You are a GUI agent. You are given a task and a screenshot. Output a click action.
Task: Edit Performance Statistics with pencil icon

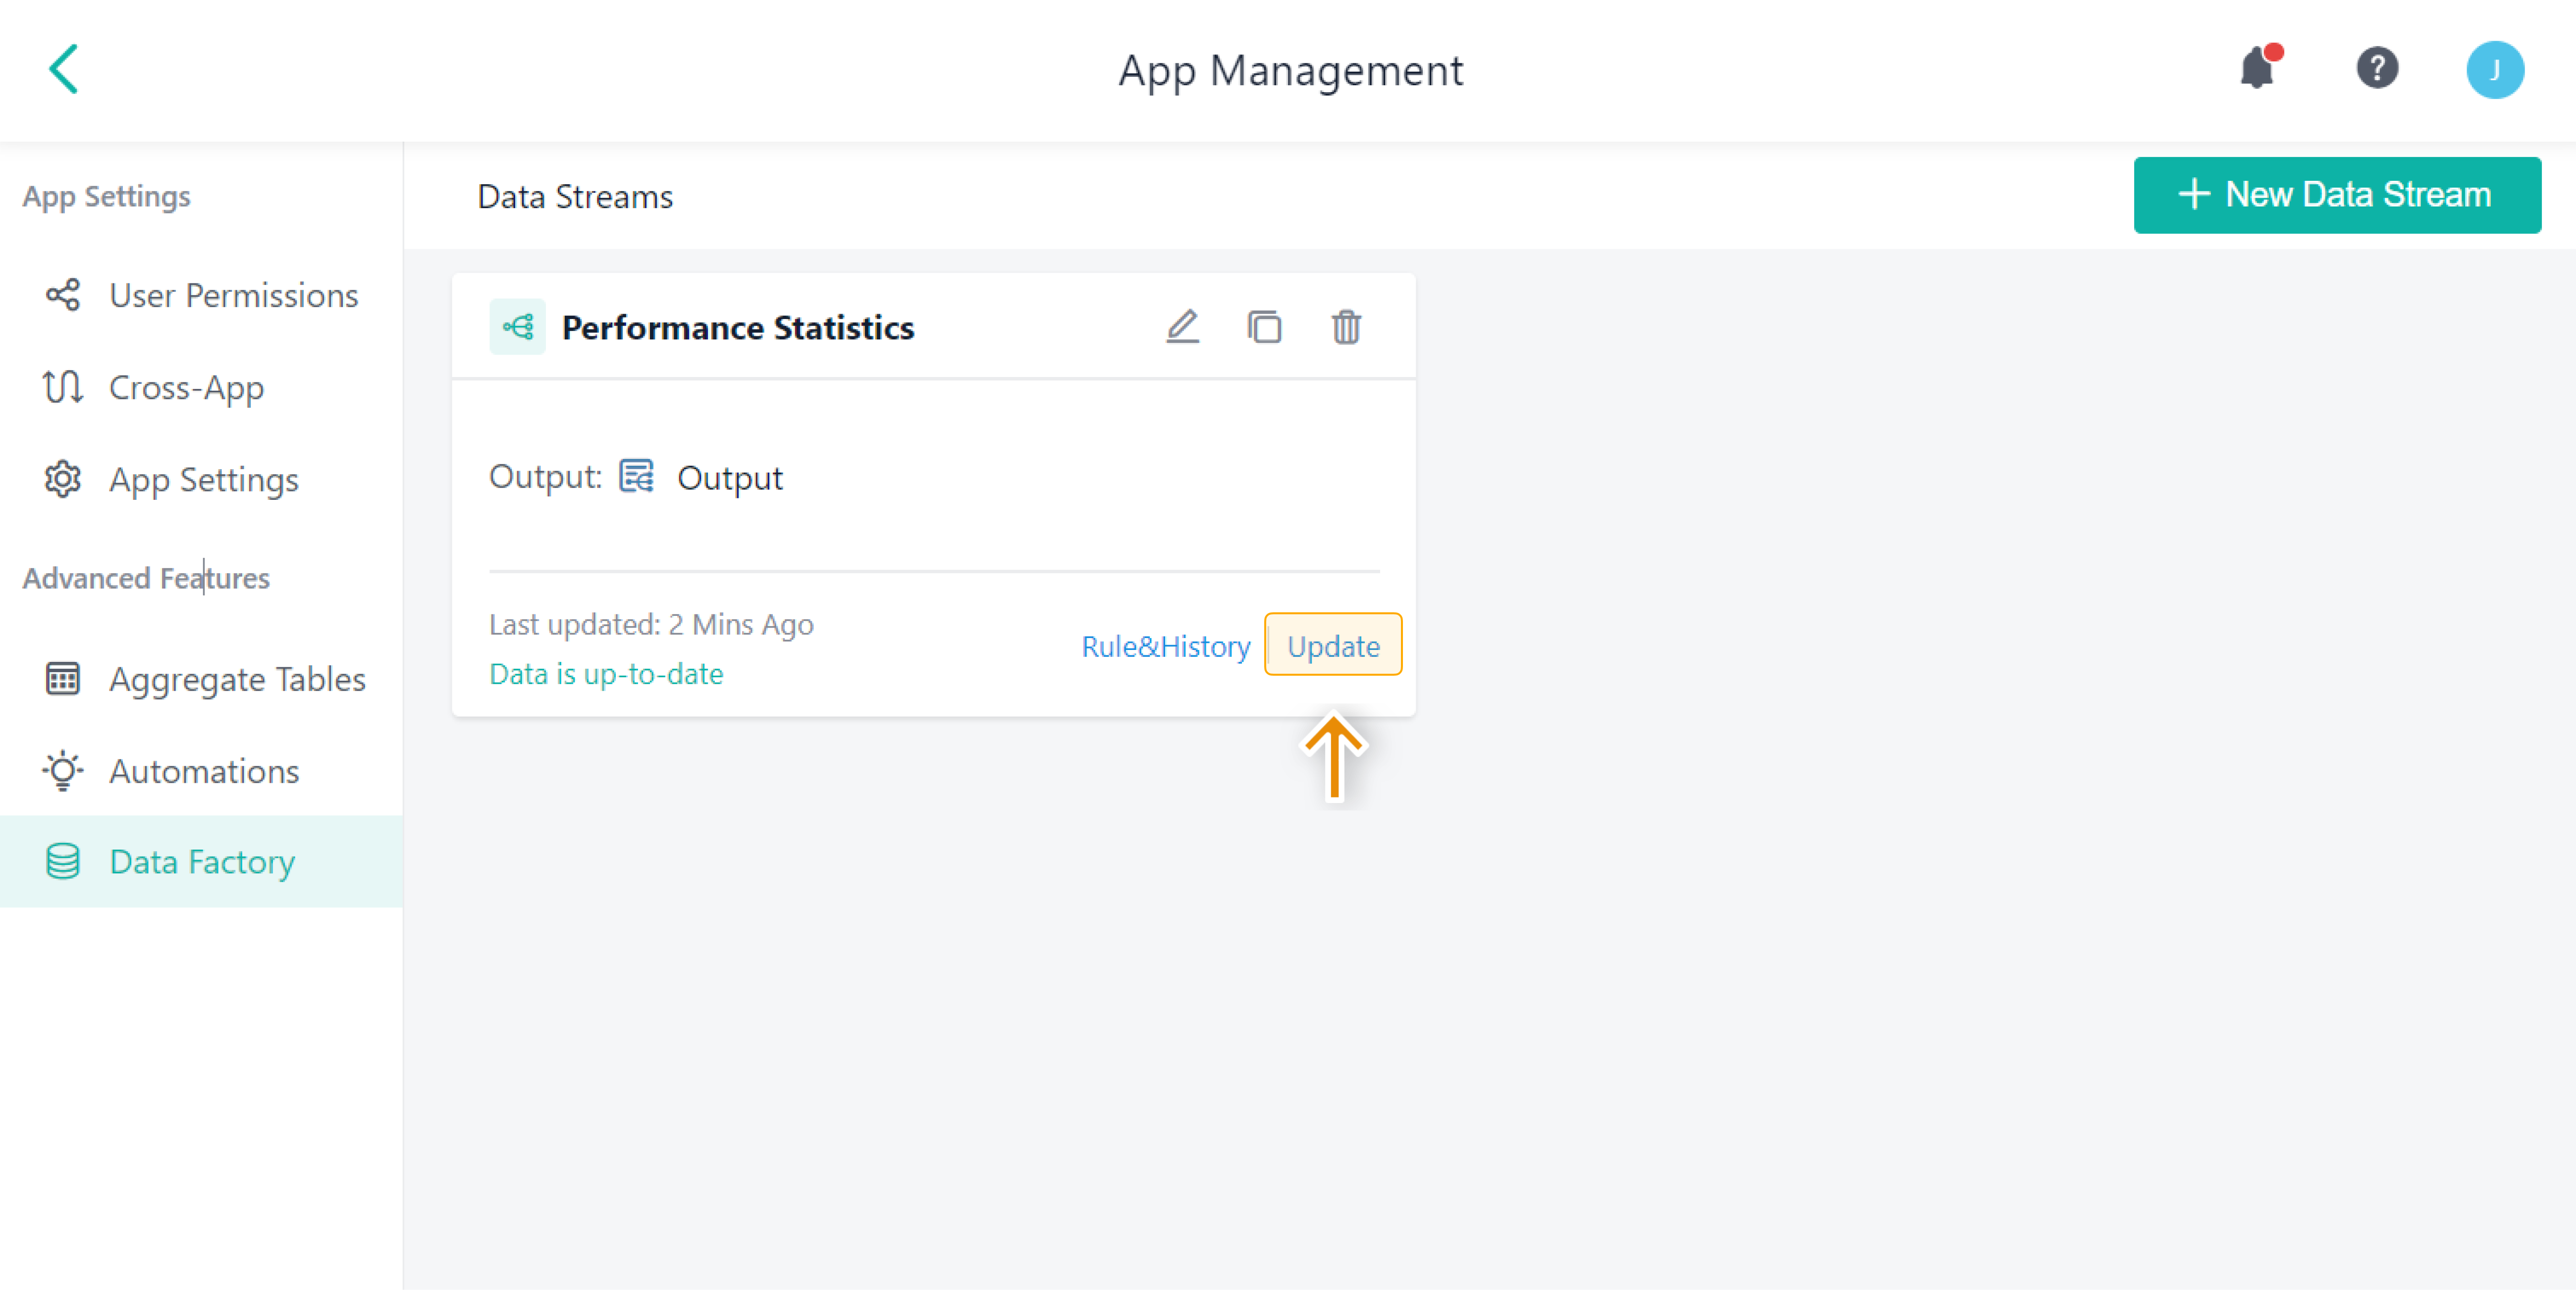1182,327
